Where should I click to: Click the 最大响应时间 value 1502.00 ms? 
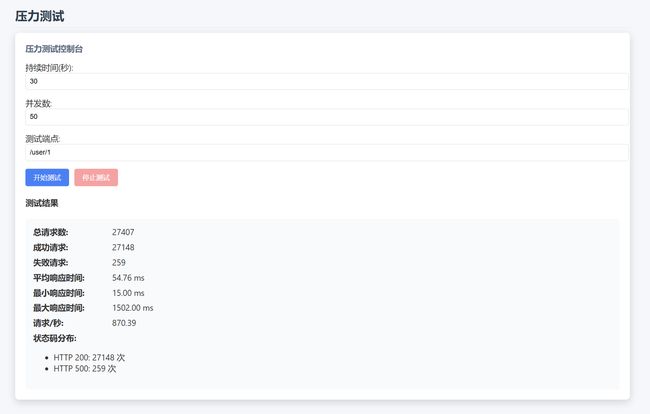point(133,308)
